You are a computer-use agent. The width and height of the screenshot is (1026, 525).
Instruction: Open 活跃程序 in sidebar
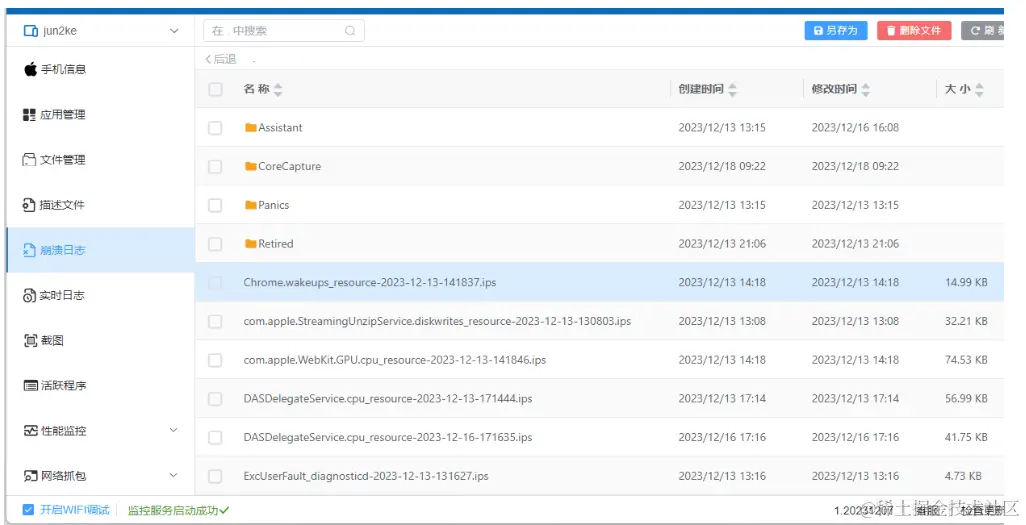click(x=100, y=386)
